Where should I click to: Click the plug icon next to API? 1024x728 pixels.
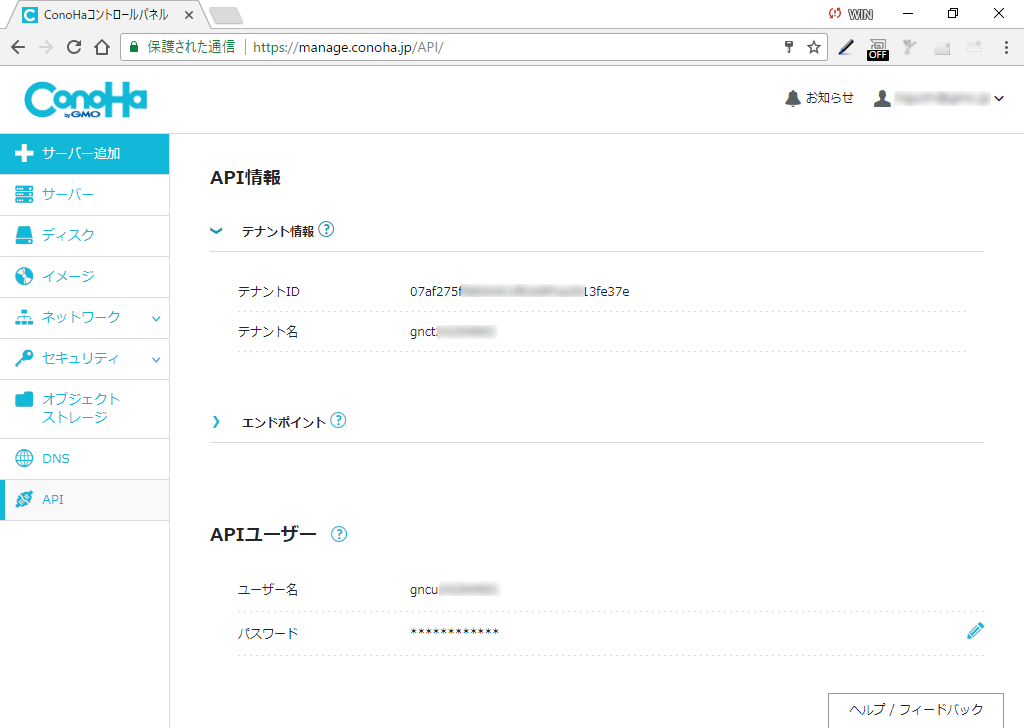(24, 499)
